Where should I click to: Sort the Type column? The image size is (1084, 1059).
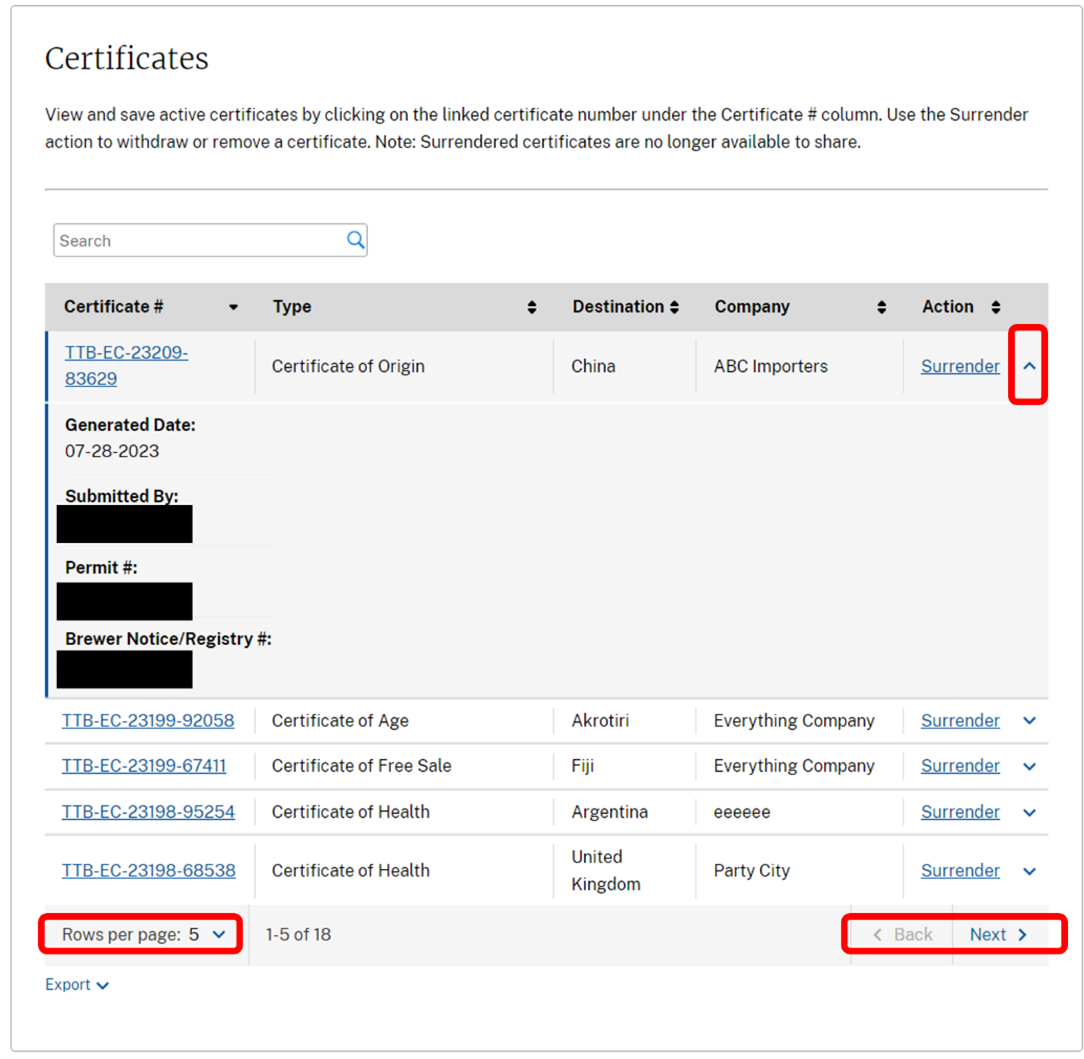coord(532,307)
